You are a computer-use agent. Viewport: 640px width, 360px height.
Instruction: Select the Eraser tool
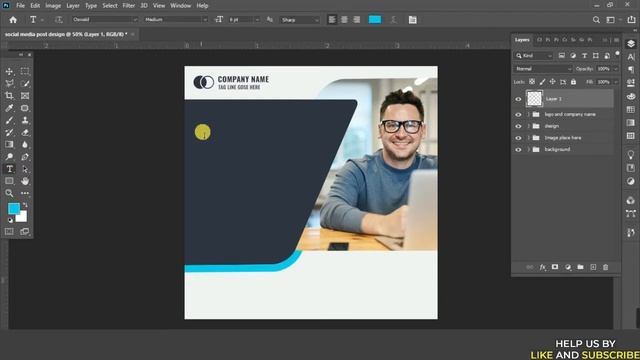pyautogui.click(x=25, y=133)
